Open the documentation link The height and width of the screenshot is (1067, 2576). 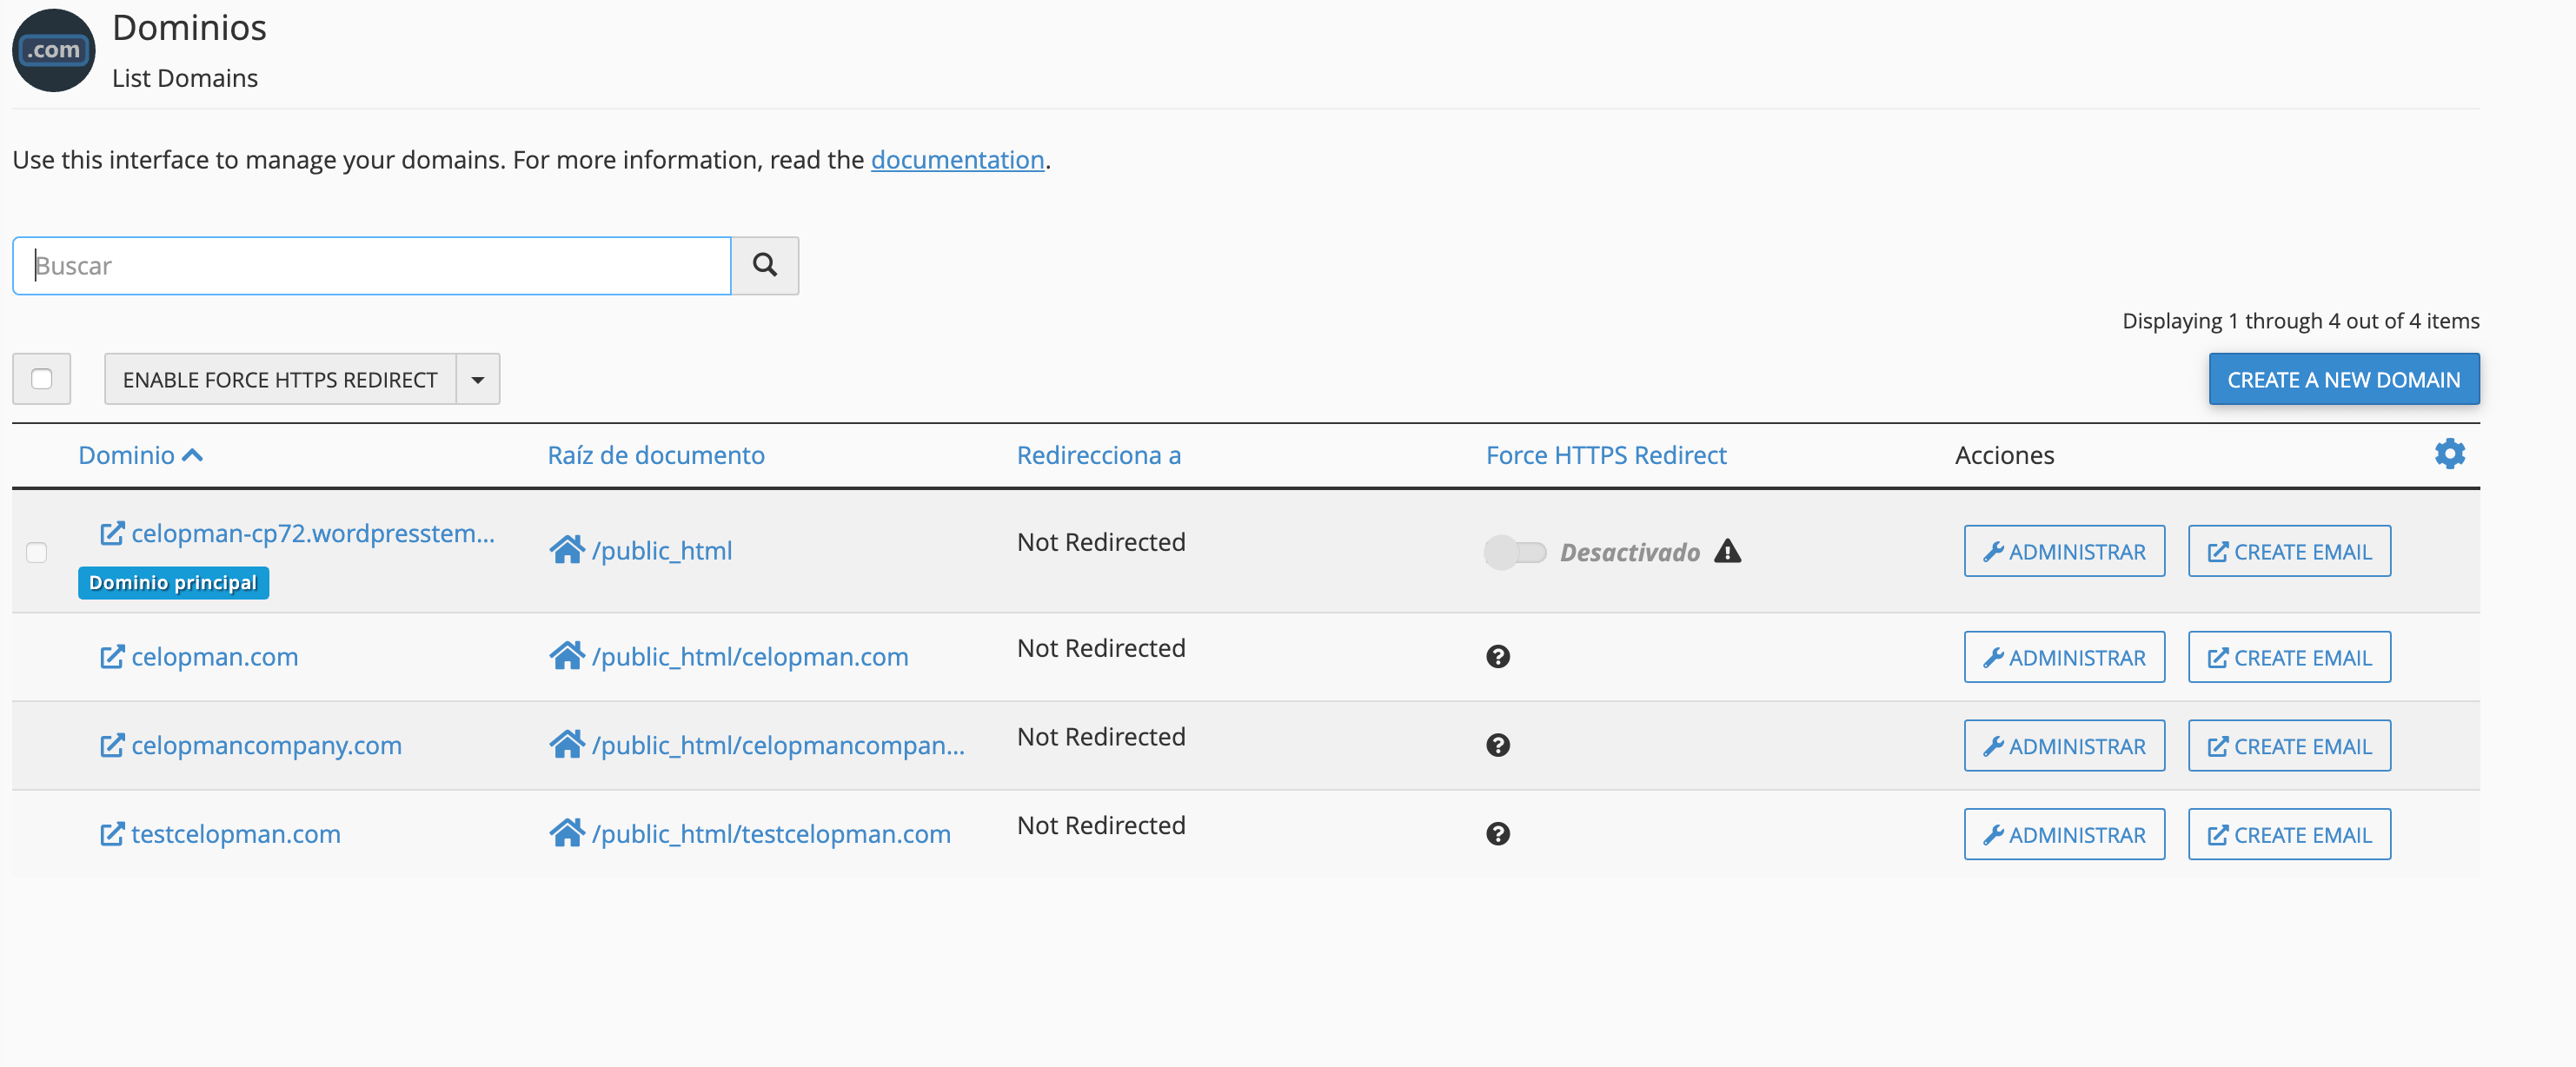[957, 160]
